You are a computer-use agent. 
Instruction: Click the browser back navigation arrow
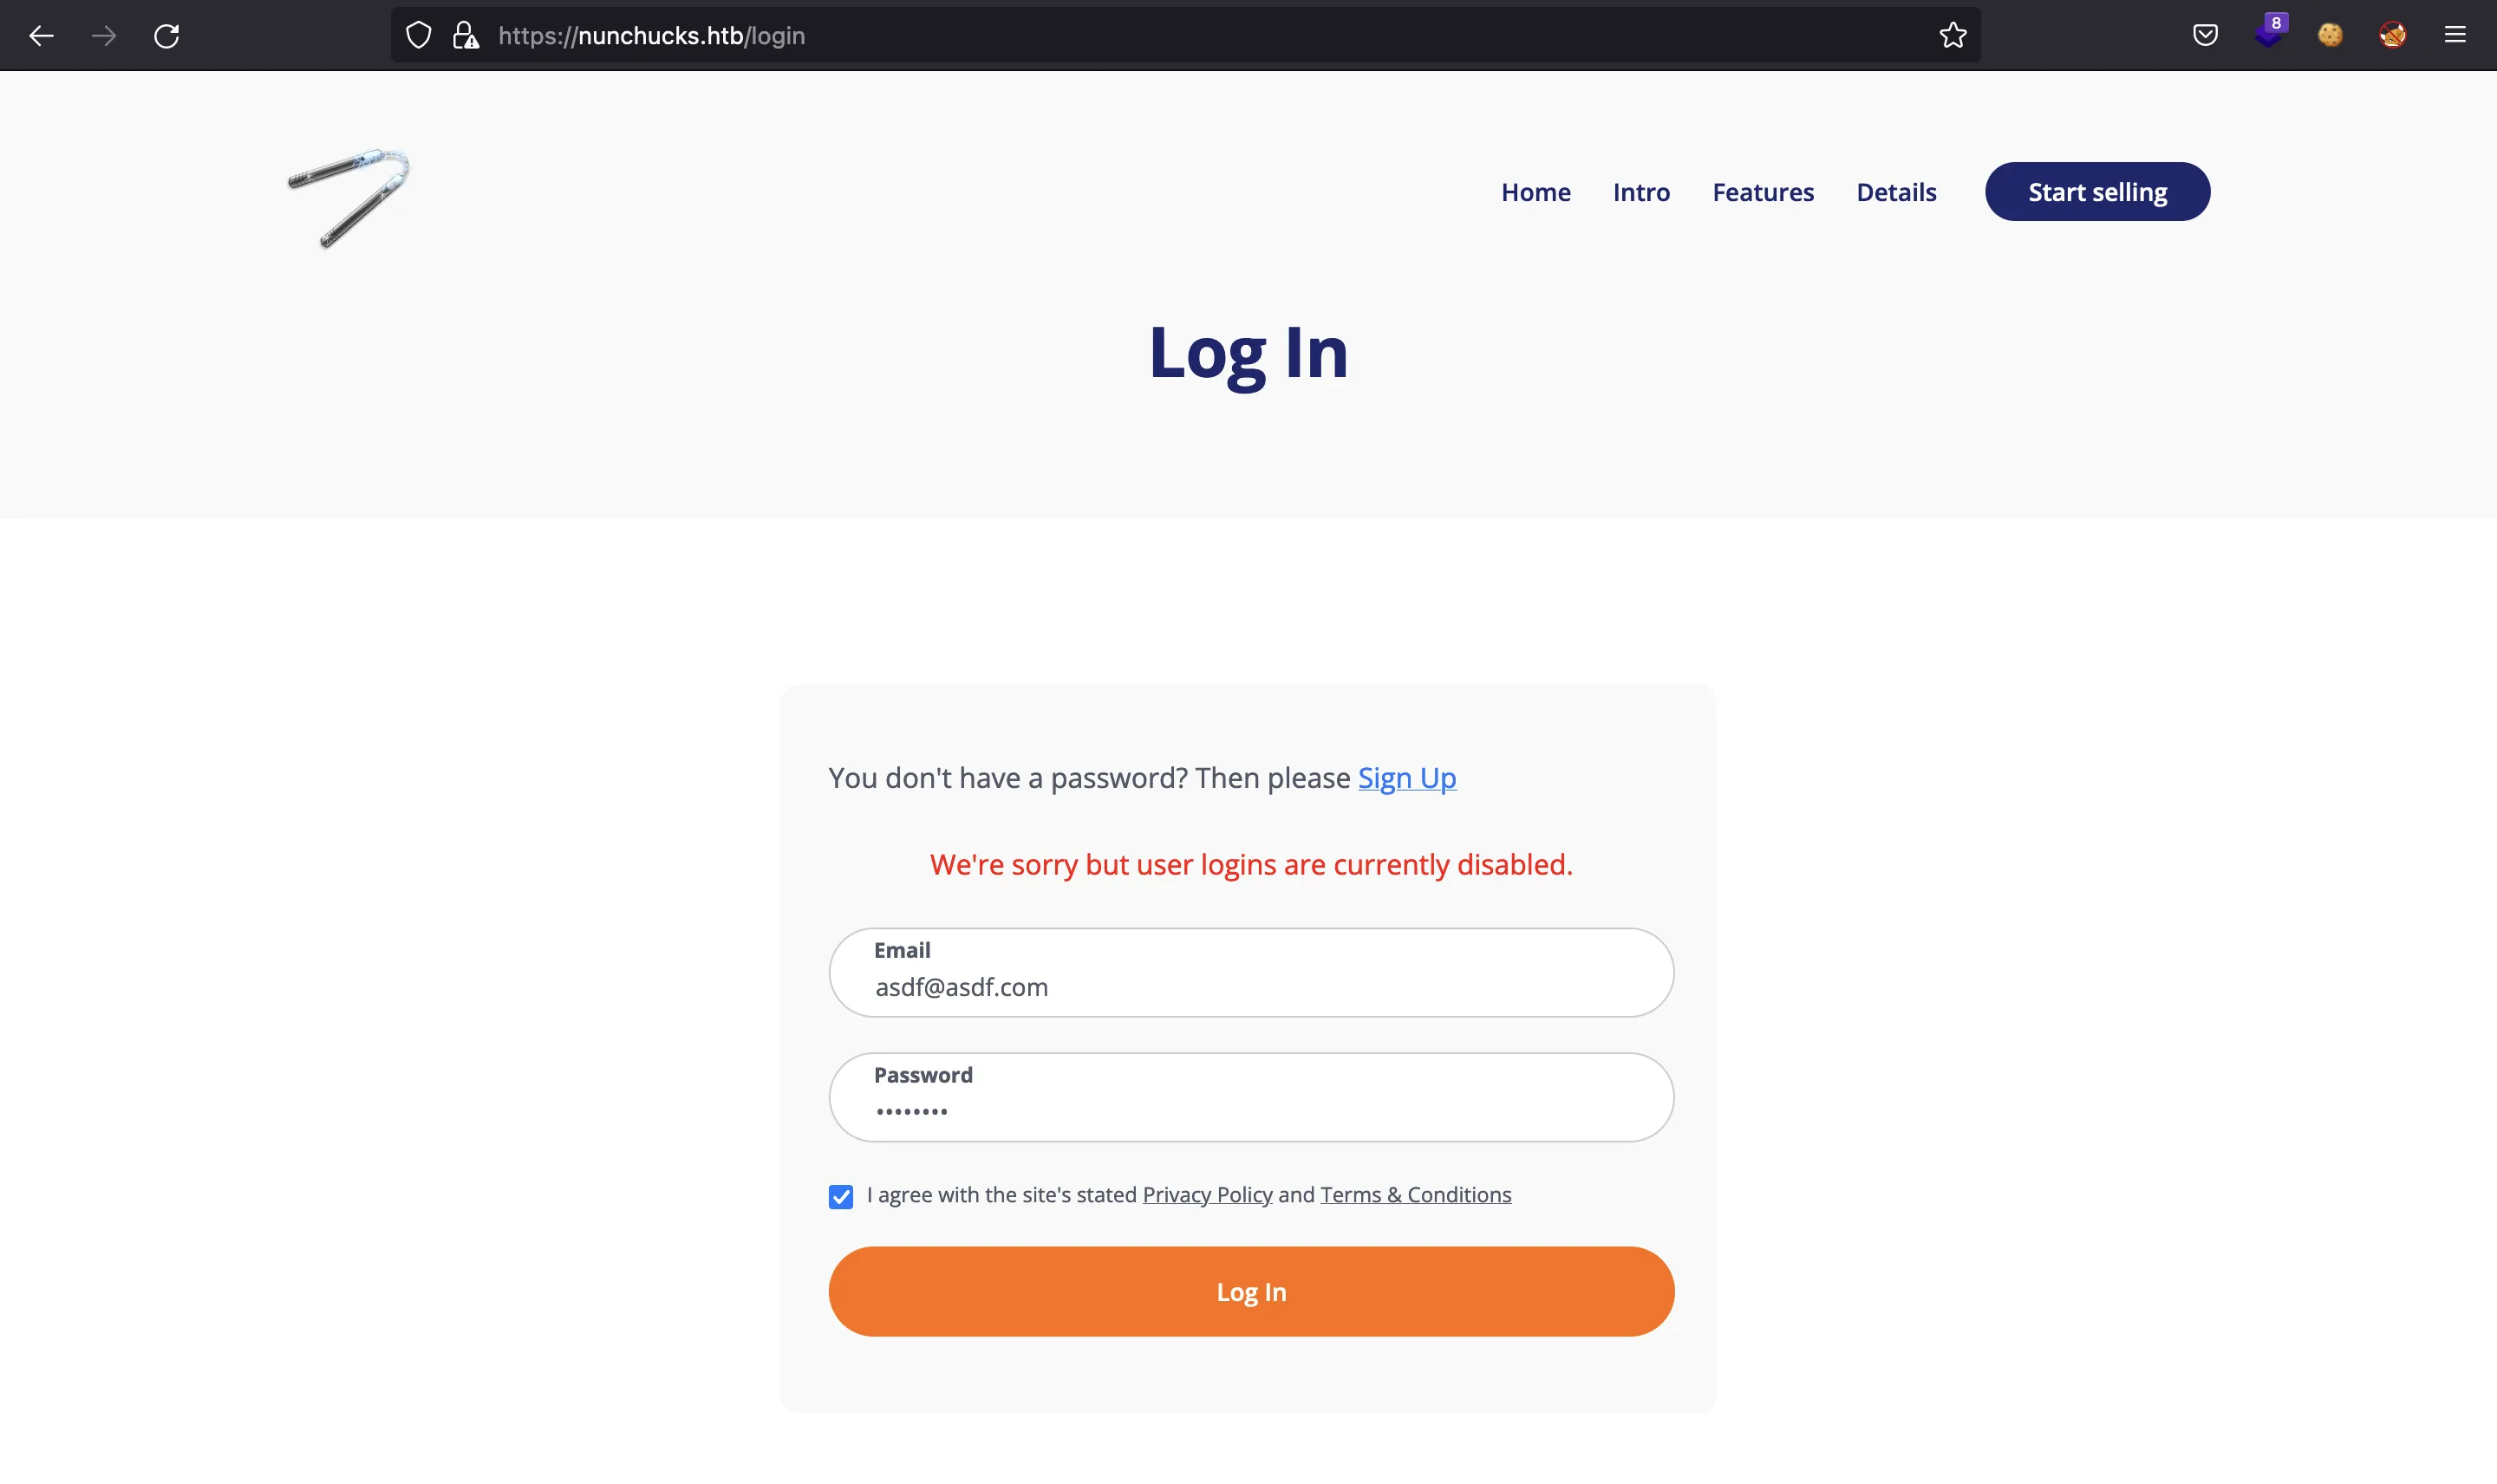point(39,36)
